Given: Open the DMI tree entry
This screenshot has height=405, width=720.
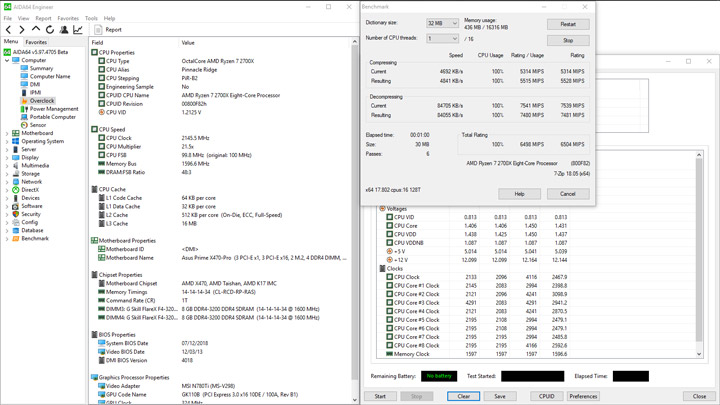Looking at the screenshot, I should coord(35,84).
